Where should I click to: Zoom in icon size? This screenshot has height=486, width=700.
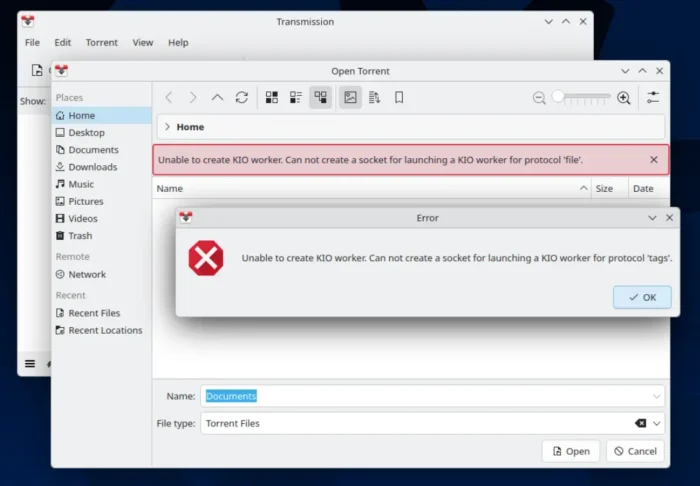click(x=624, y=98)
